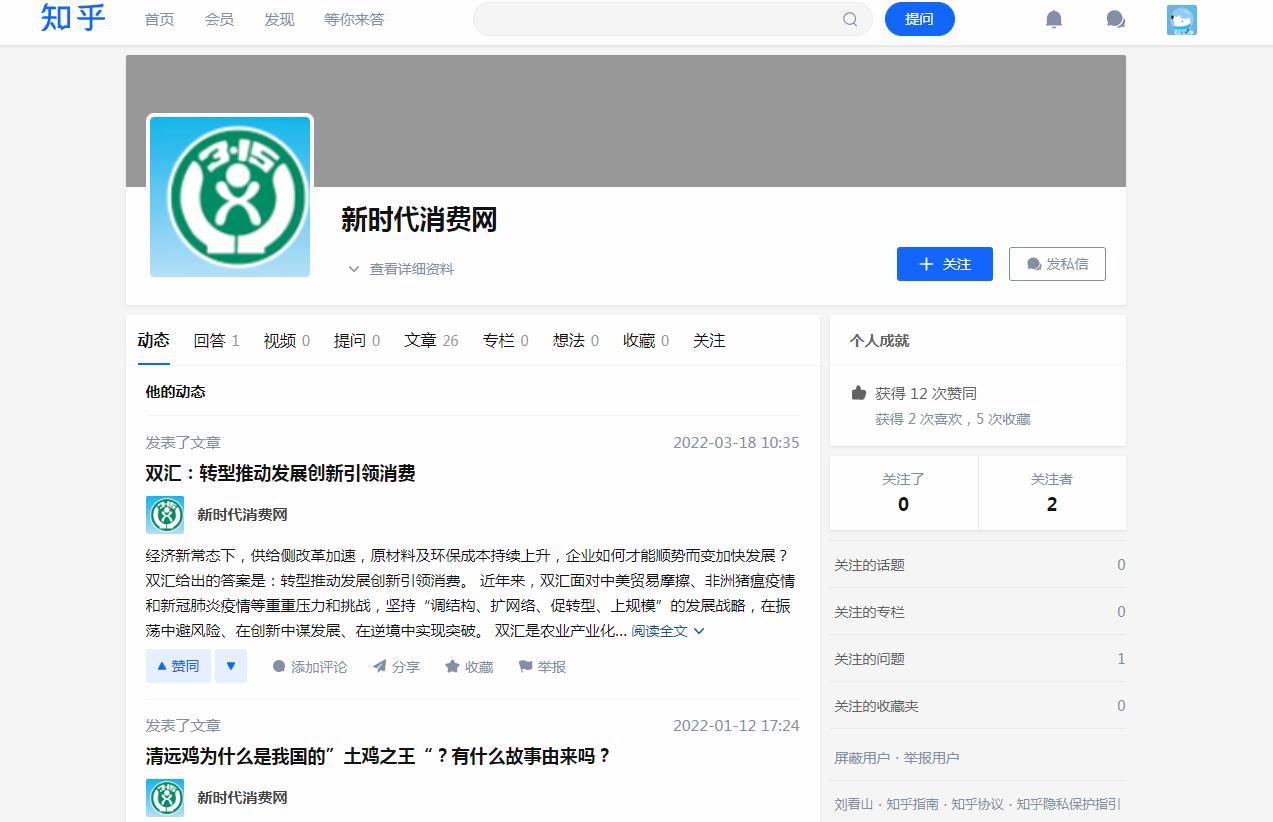Open your account avatar menu
The width and height of the screenshot is (1273, 822).
point(1182,20)
